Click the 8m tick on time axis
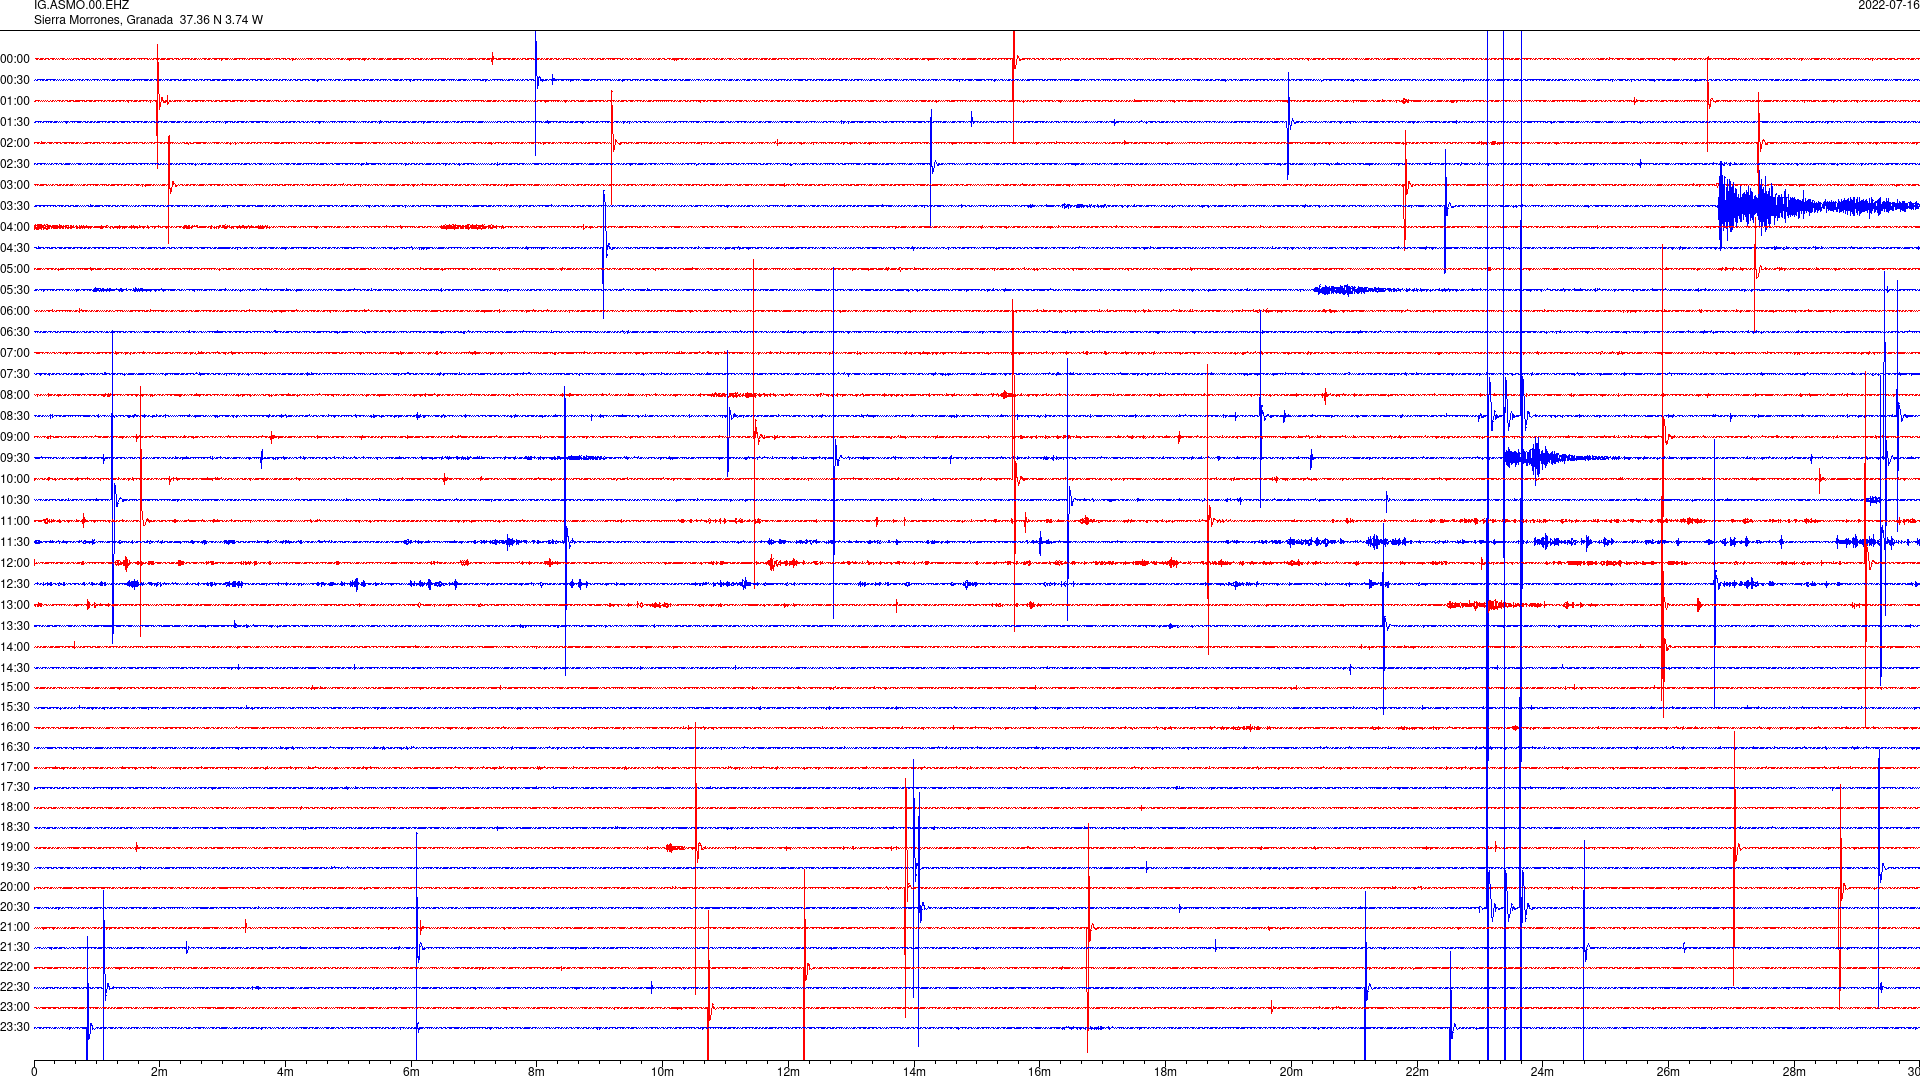Image resolution: width=1920 pixels, height=1080 pixels. pyautogui.click(x=537, y=1072)
